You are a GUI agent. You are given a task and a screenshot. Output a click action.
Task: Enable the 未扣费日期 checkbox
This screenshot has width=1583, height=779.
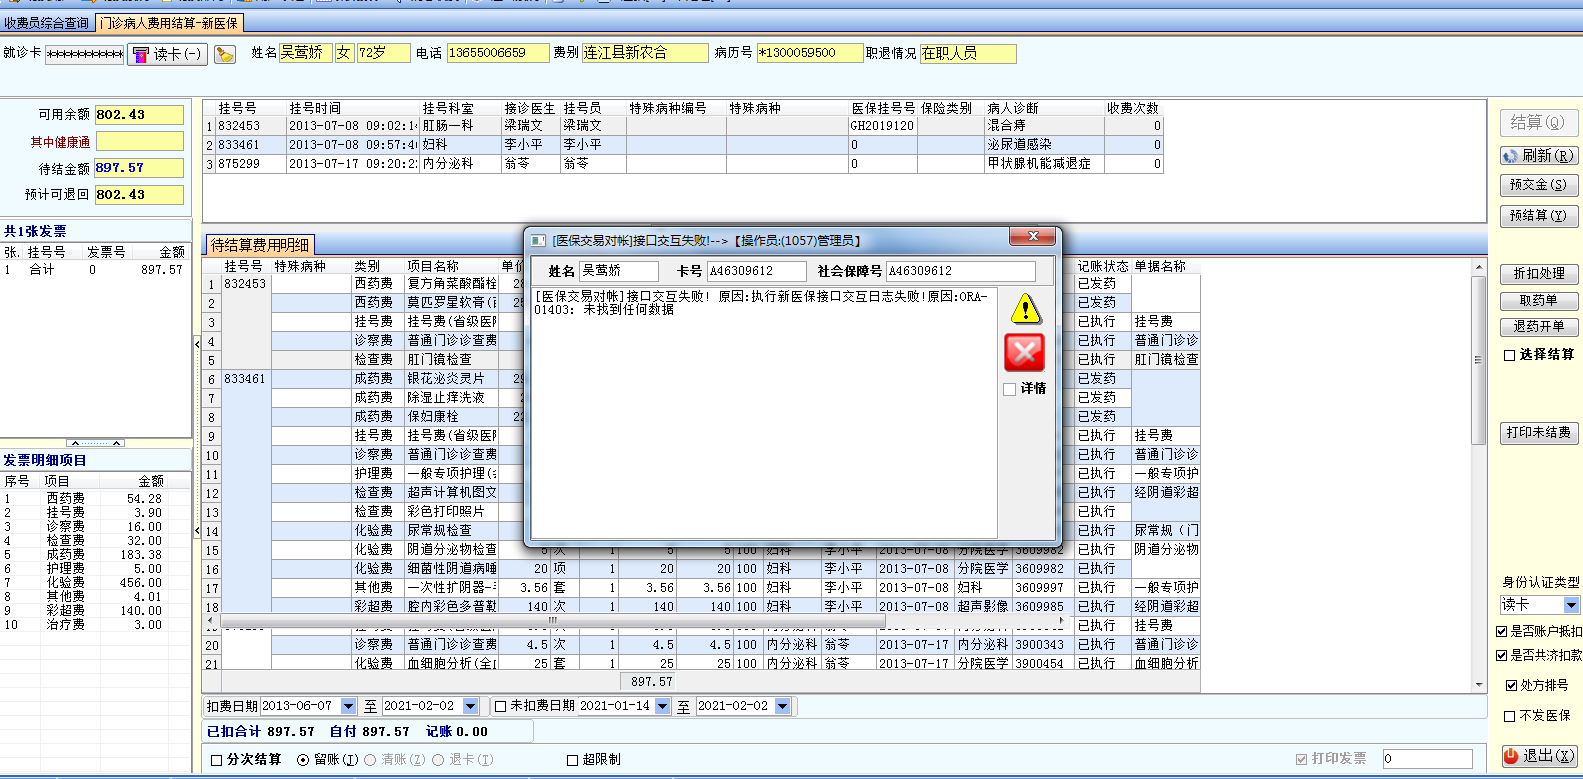501,706
